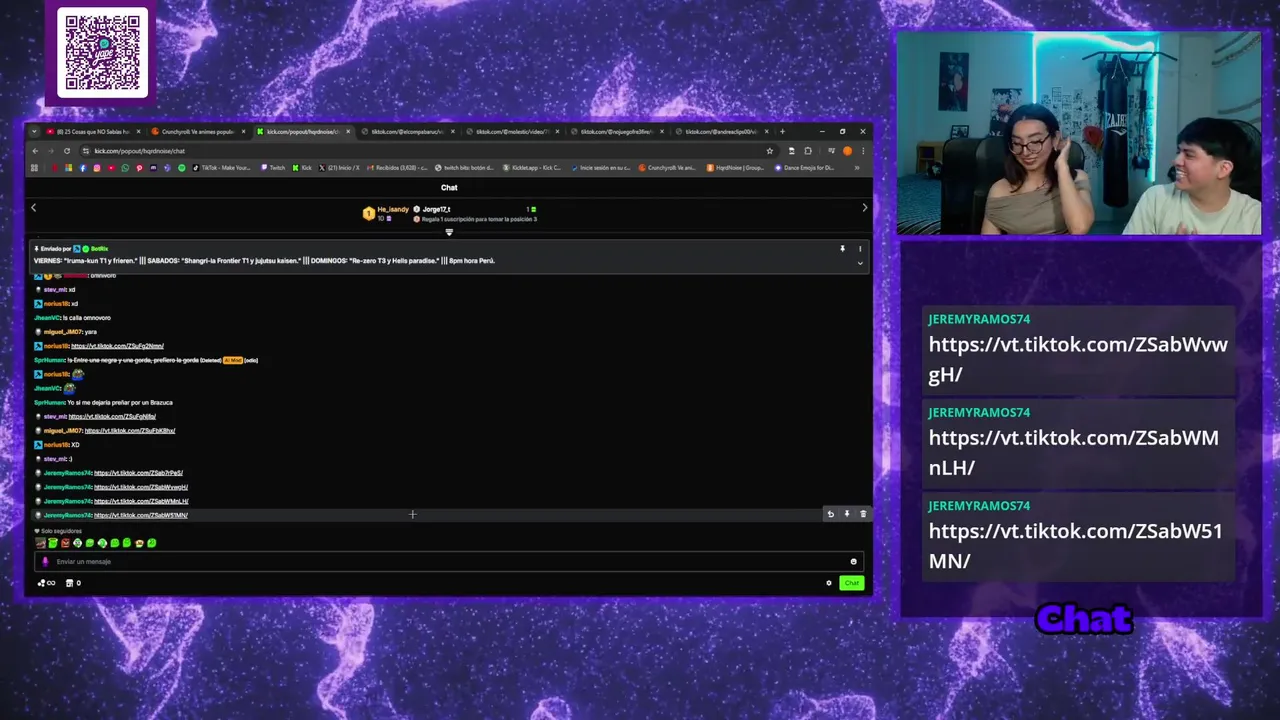Click the green Chat send button
The image size is (1280, 720).
click(851, 583)
